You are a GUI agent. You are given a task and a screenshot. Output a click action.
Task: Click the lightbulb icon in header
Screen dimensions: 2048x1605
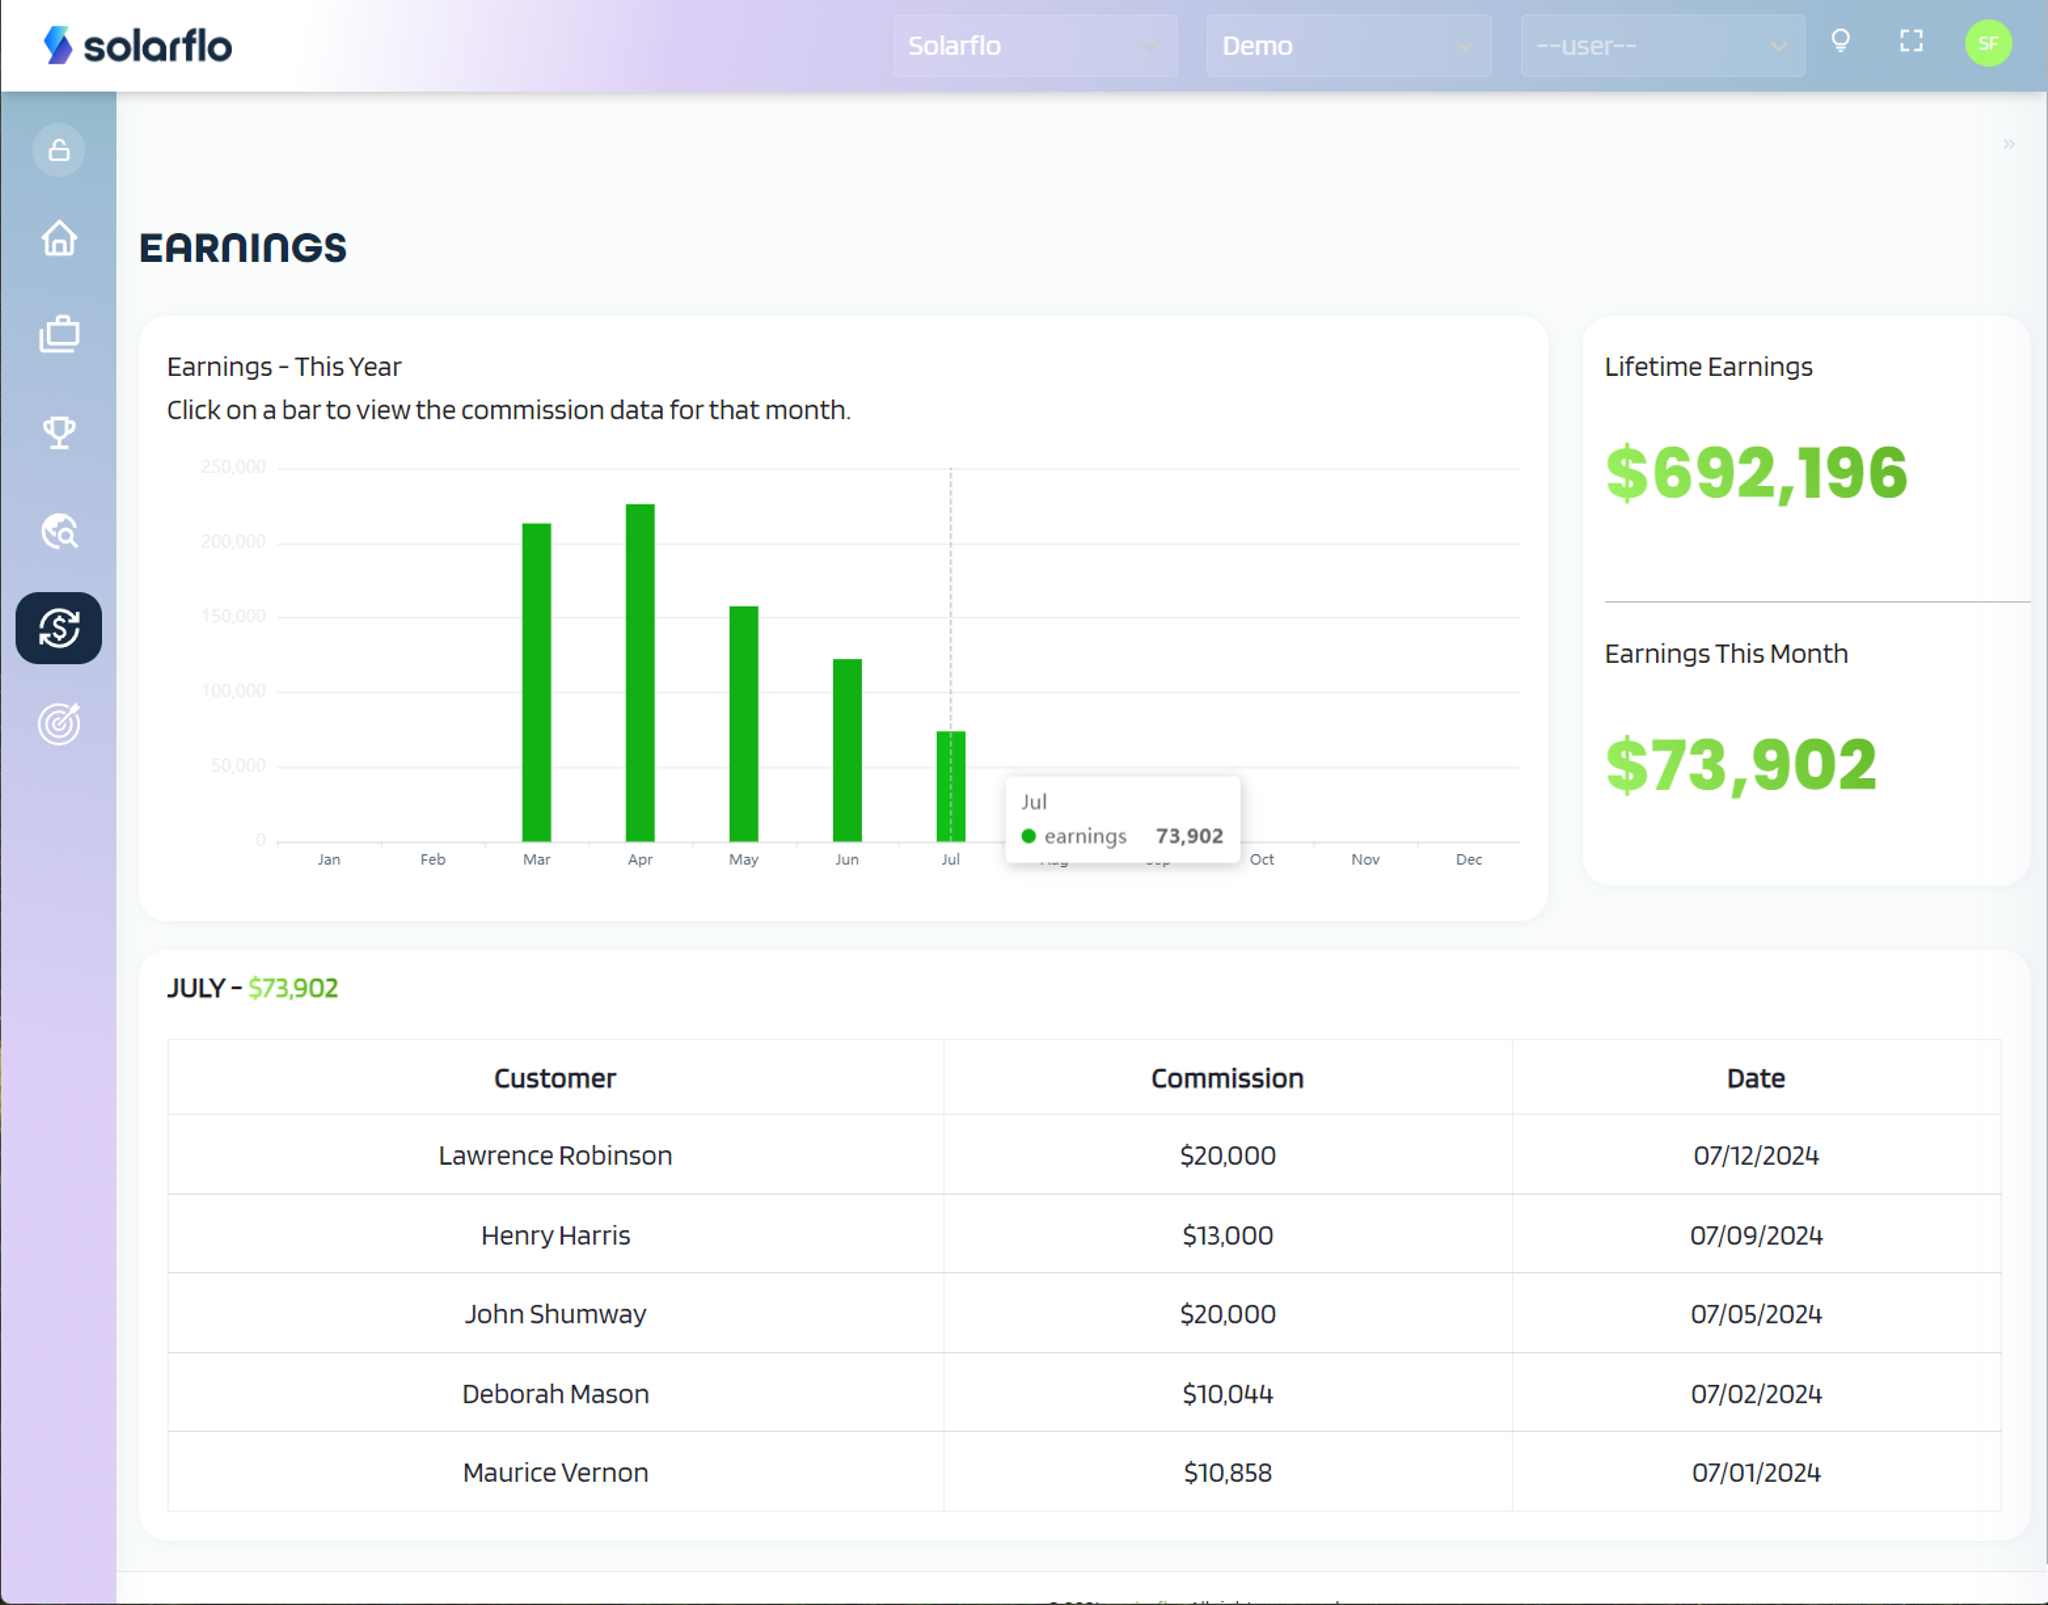coord(1840,42)
